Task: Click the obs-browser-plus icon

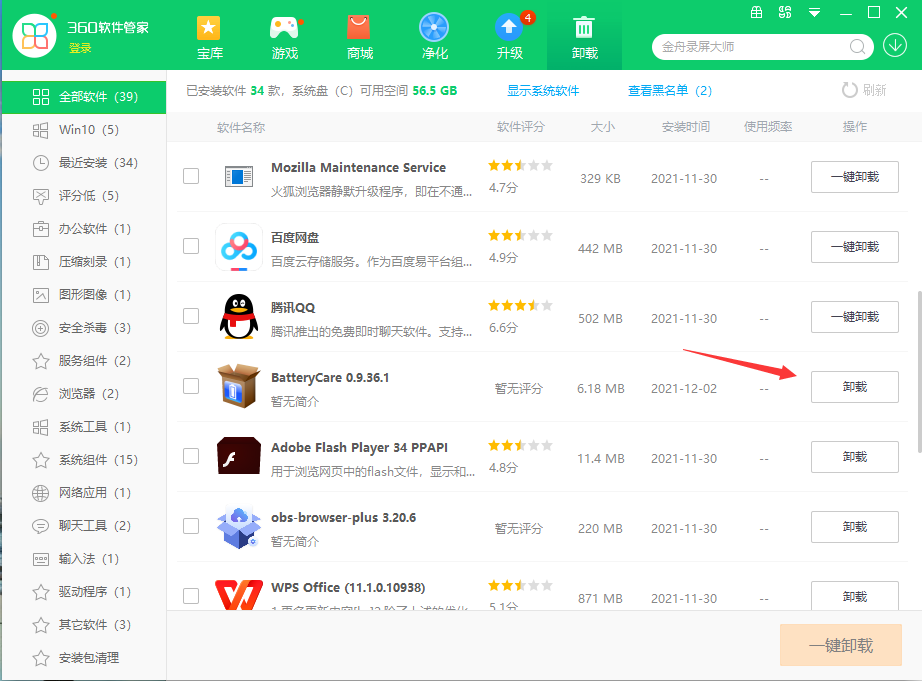Action: click(x=239, y=526)
